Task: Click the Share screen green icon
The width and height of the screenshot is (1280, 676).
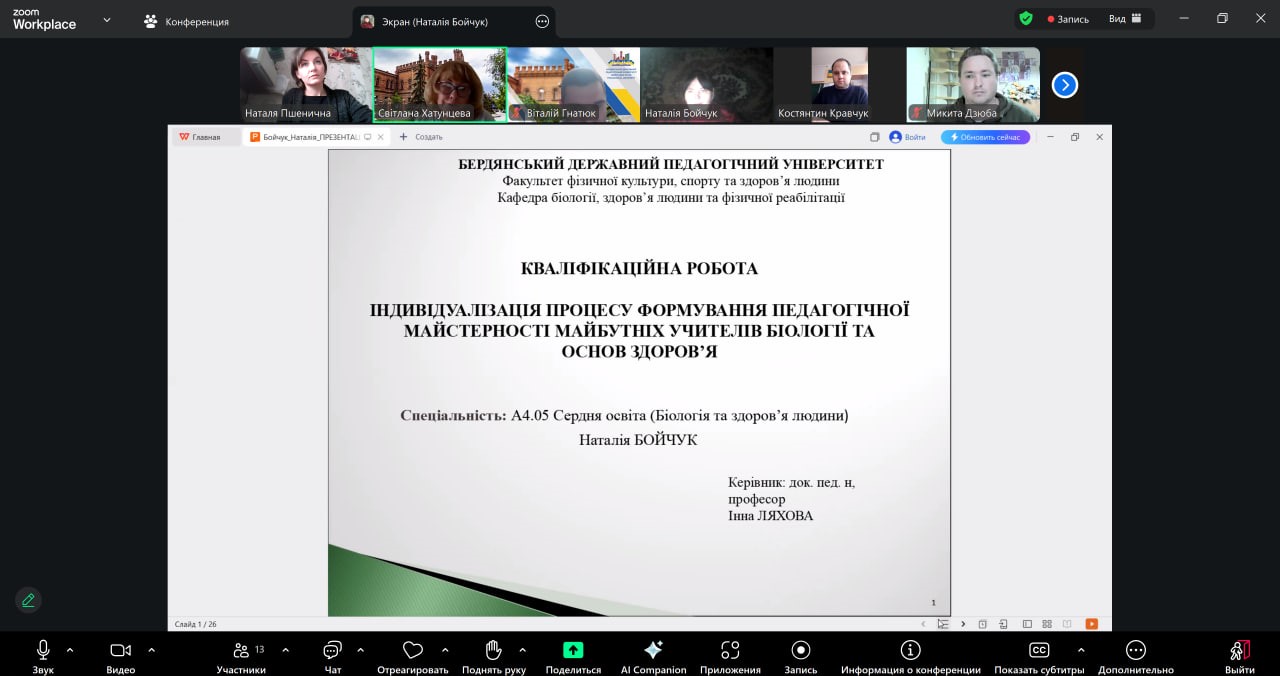Action: pos(573,651)
